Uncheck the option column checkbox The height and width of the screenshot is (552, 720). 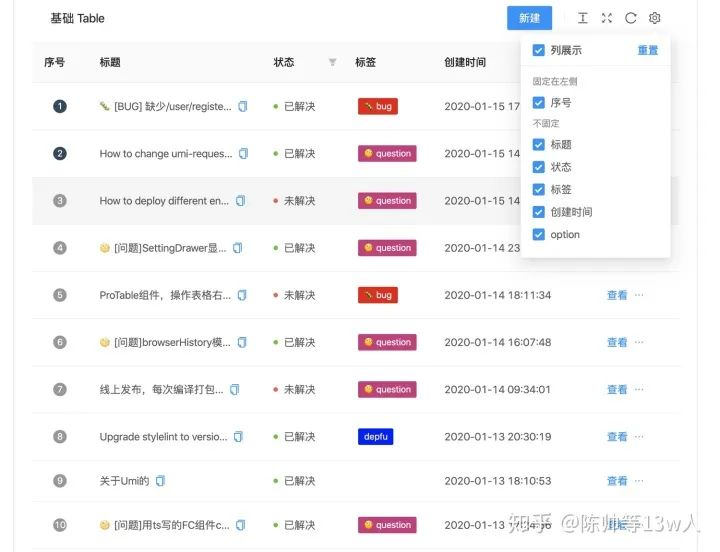(538, 234)
